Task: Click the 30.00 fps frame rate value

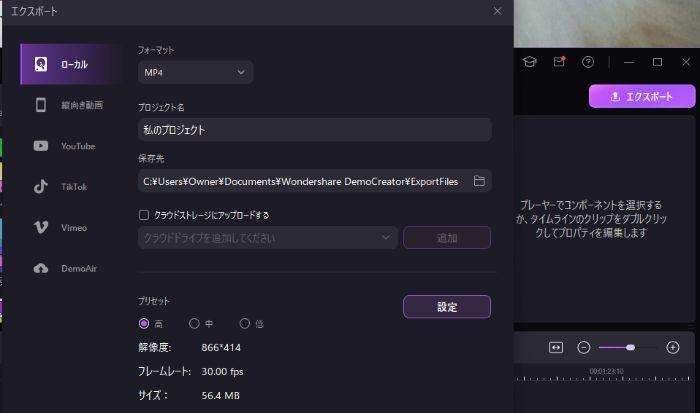Action: (x=222, y=371)
